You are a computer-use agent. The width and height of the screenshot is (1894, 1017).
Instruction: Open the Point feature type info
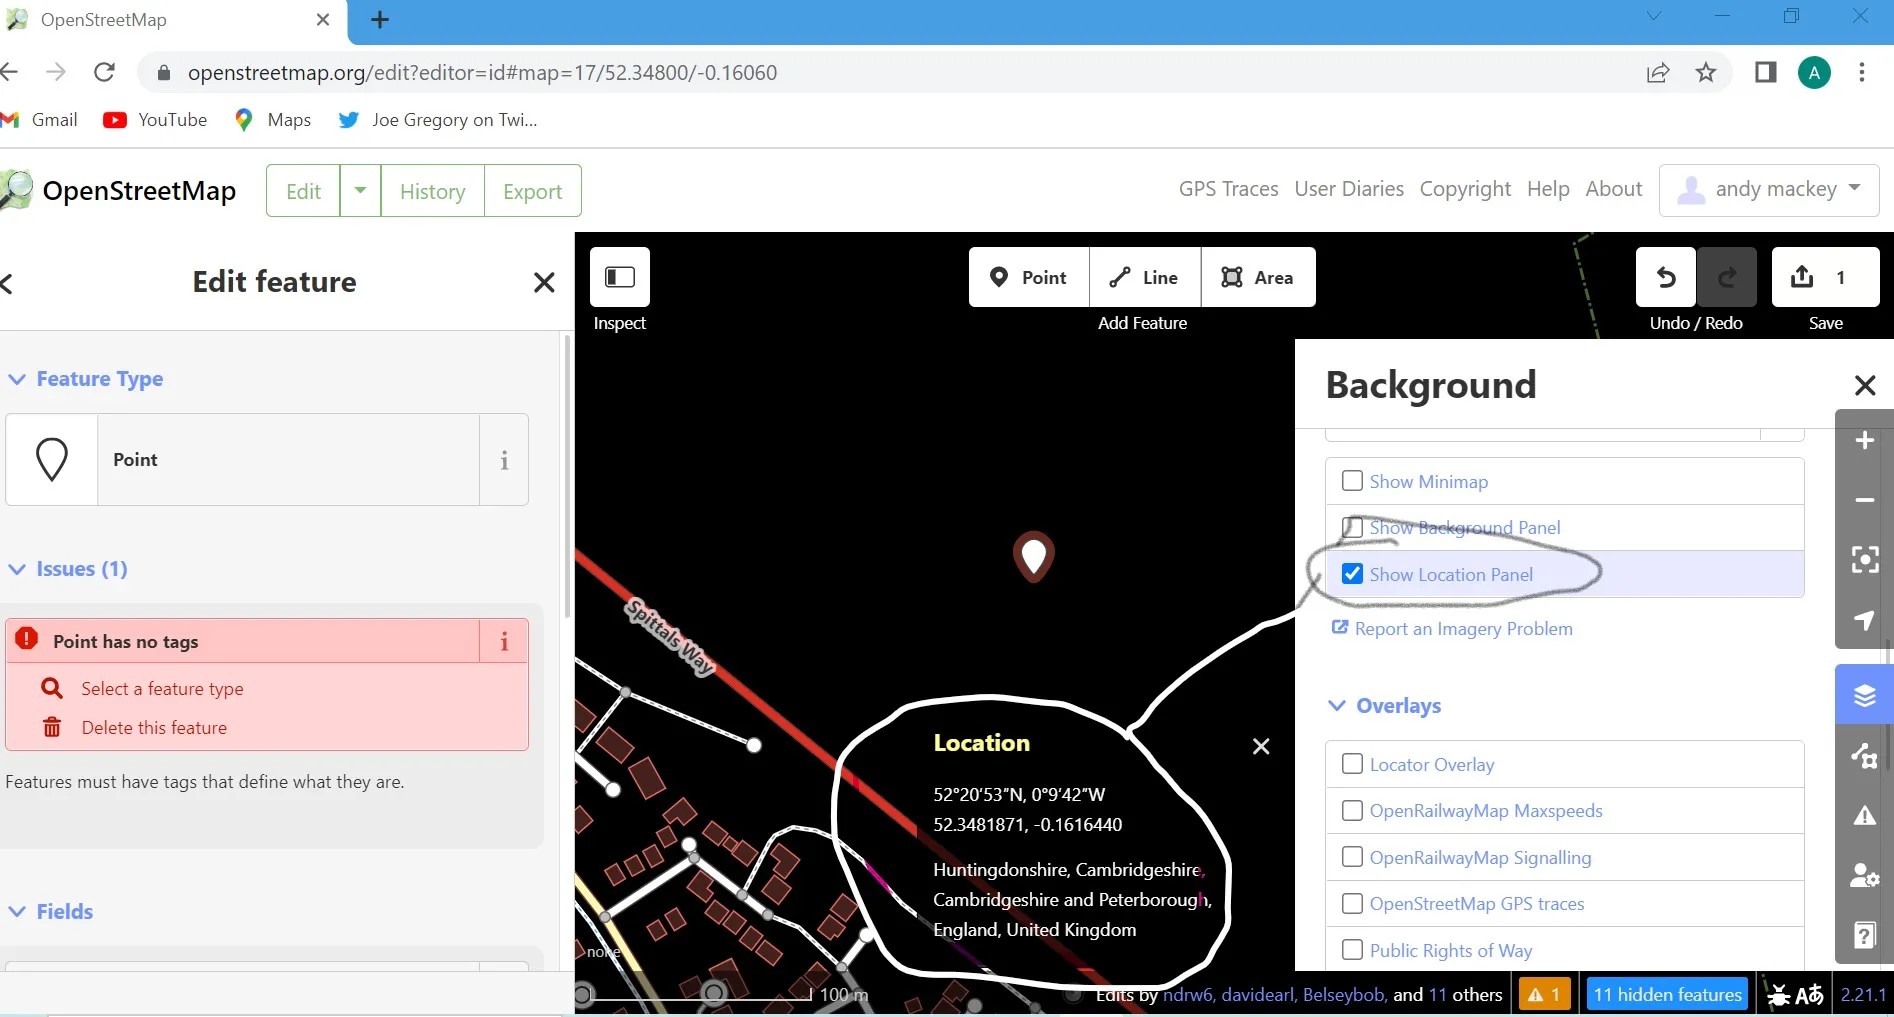point(504,460)
